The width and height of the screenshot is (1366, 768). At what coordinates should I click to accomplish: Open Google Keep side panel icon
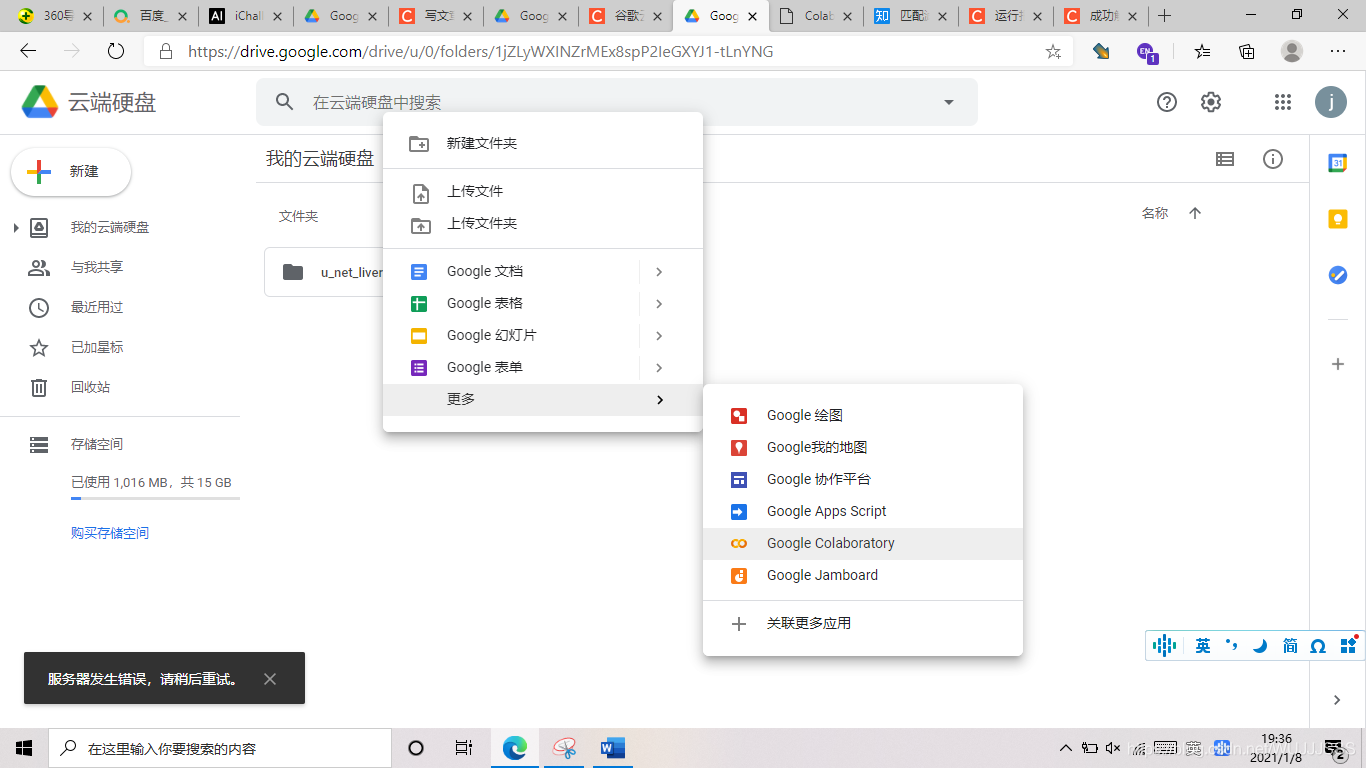point(1338,219)
